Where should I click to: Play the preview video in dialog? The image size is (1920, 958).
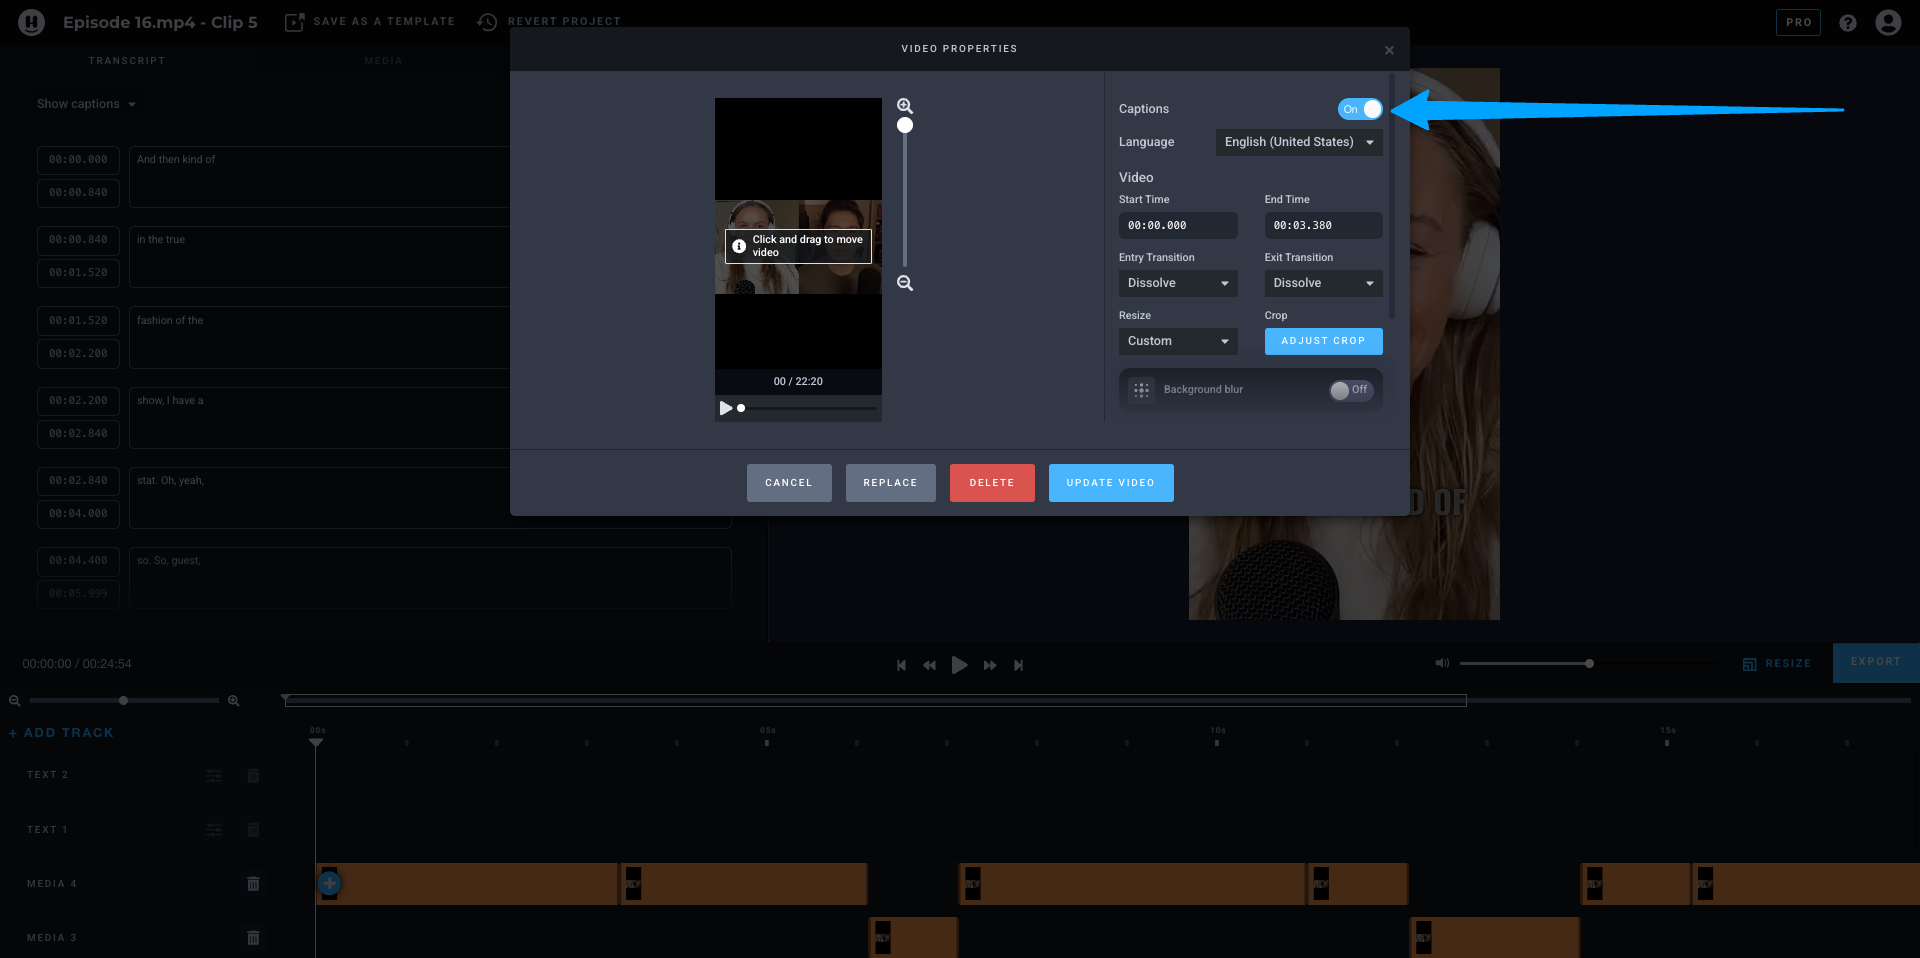[725, 408]
